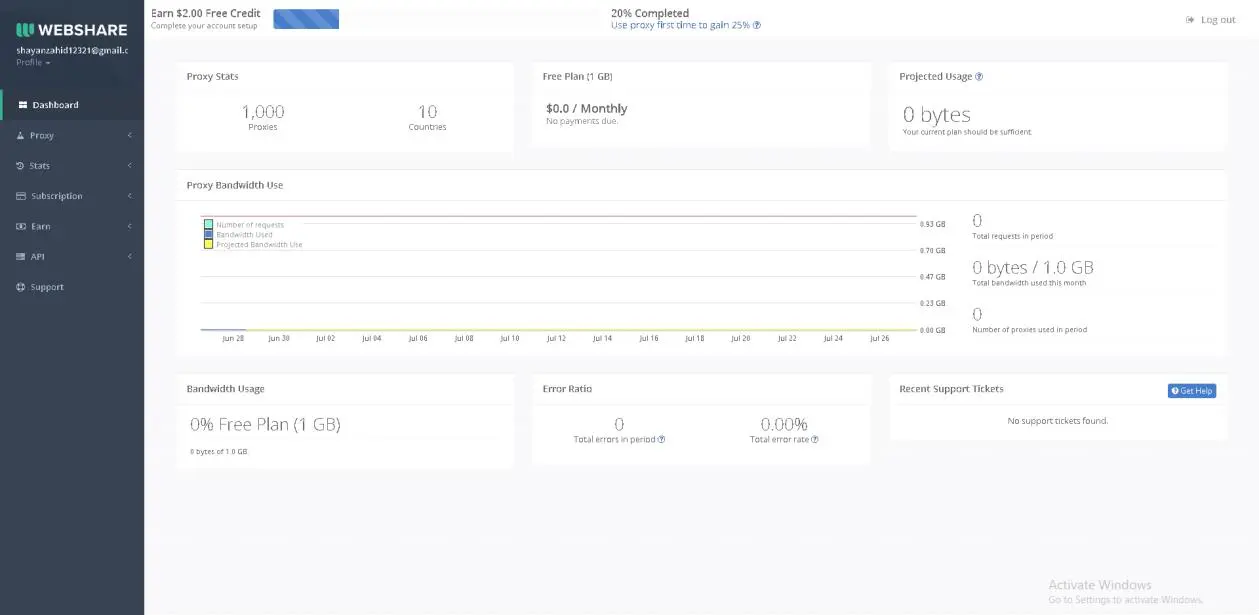The height and width of the screenshot is (615, 1259).
Task: Expand the Proxy menu chevron
Action: 128,135
